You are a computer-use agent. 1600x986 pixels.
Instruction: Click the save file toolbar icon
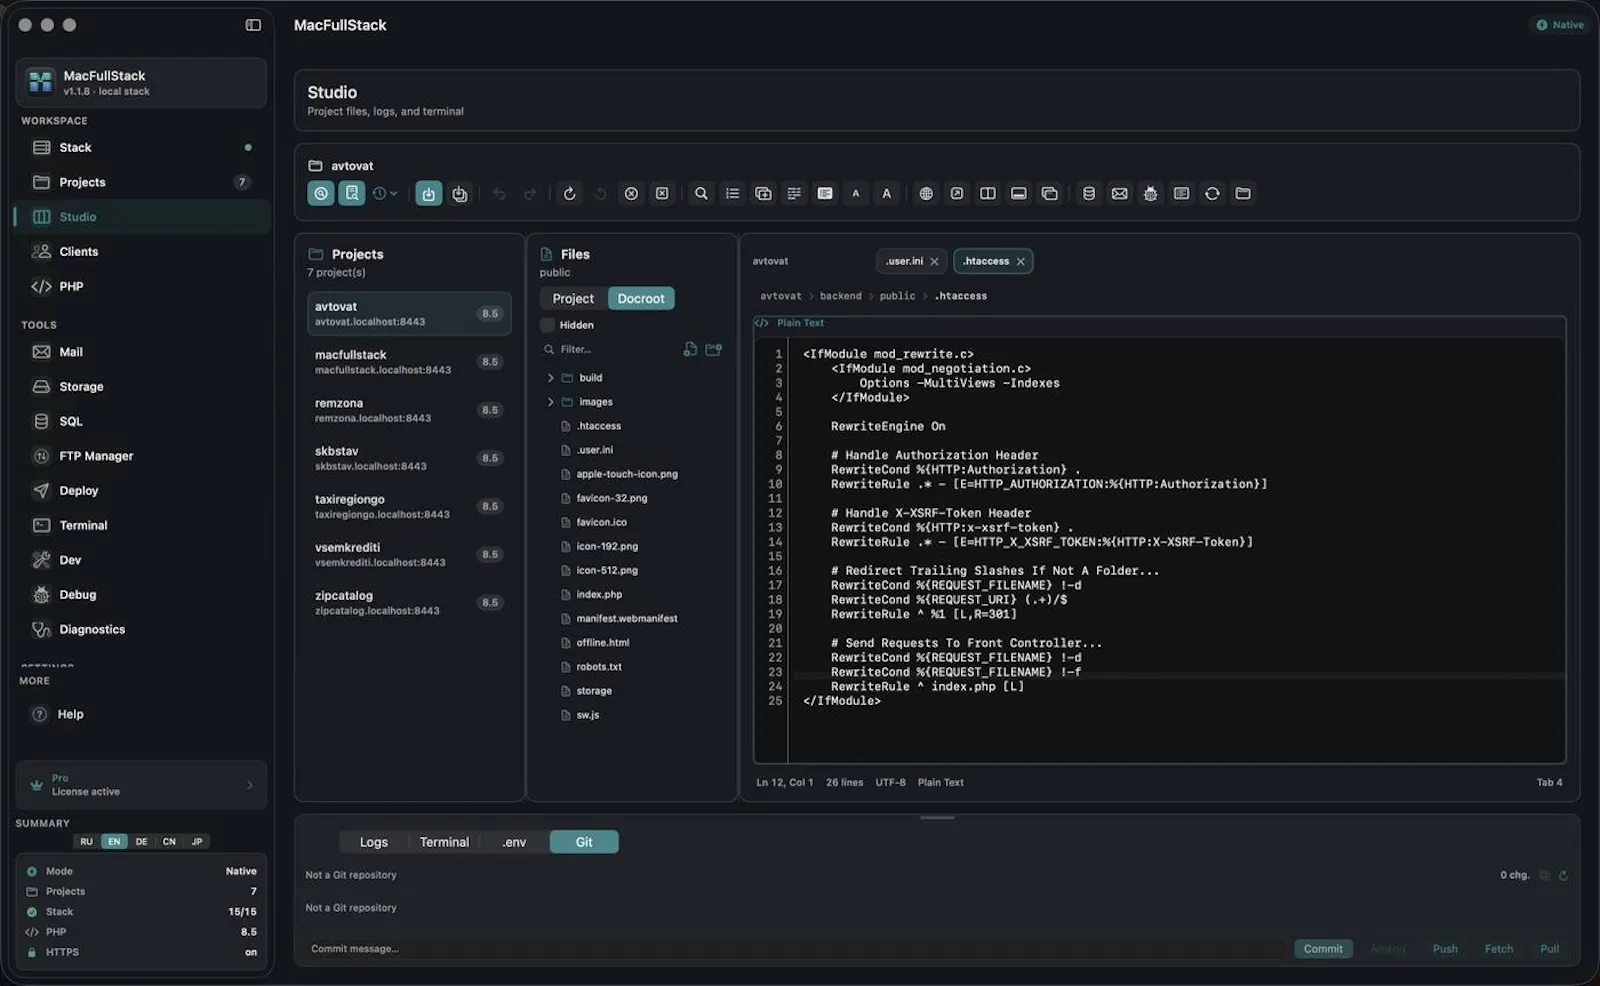pyautogui.click(x=429, y=194)
